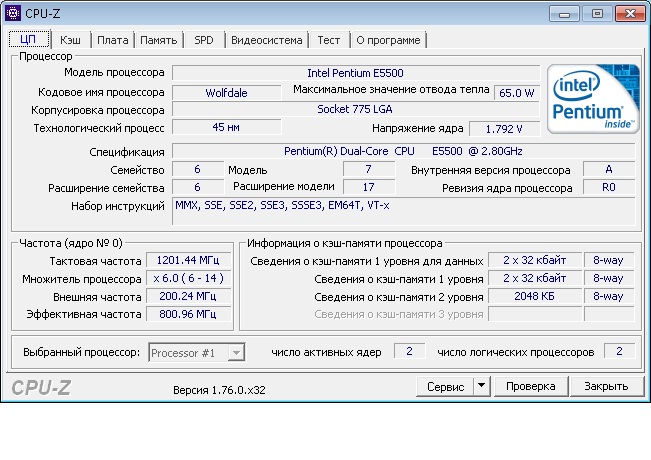This screenshot has width=651, height=460.
Task: Click the instruction set list MMX, SSE...
Action: point(404,211)
